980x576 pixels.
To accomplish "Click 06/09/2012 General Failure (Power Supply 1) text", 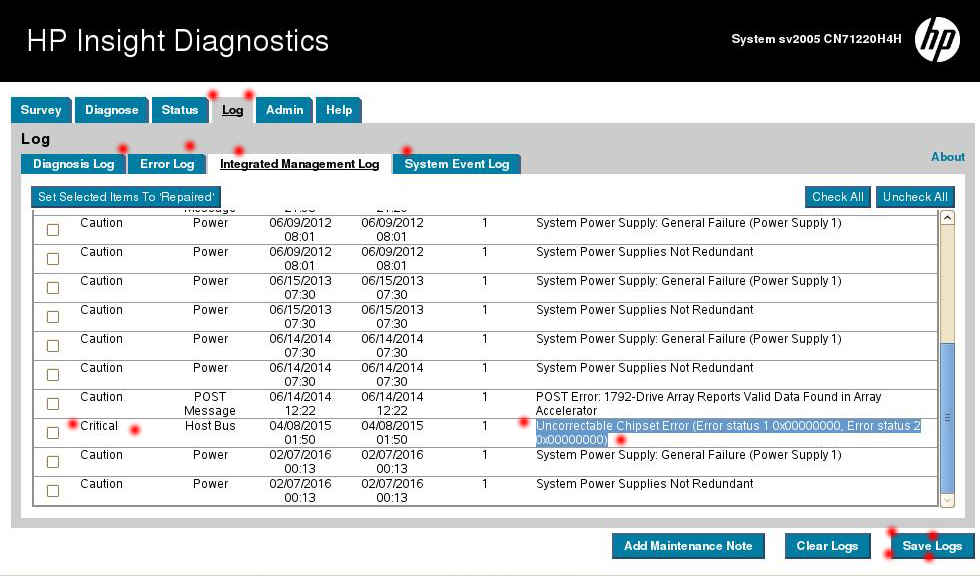I will [689, 223].
